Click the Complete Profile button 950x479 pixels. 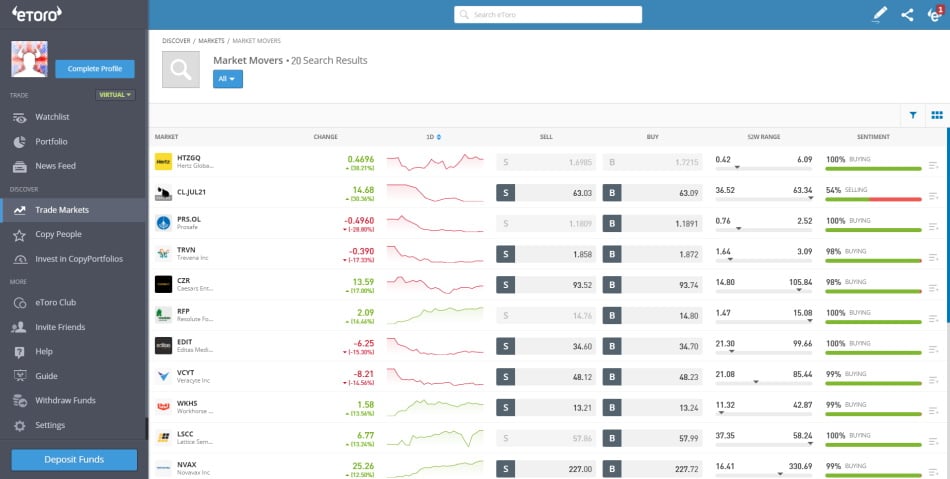pyautogui.click(x=95, y=69)
